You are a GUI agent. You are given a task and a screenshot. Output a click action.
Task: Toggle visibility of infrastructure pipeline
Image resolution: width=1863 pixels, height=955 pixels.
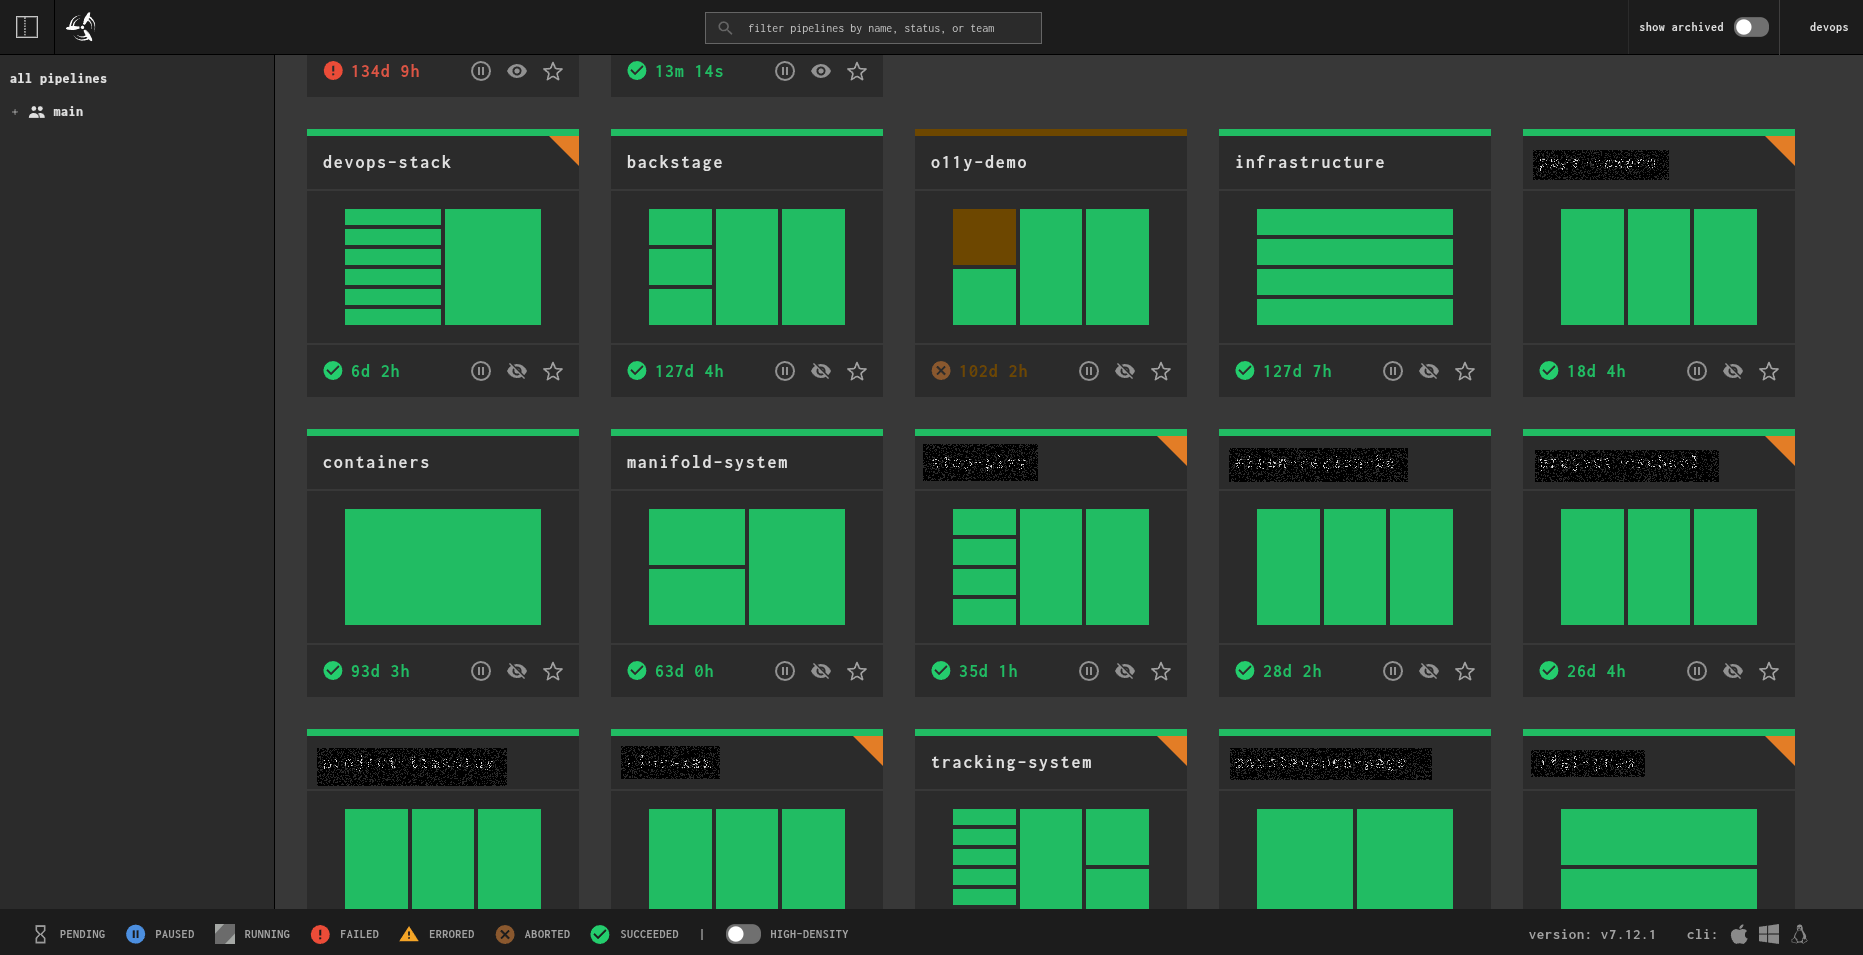[x=1429, y=371]
